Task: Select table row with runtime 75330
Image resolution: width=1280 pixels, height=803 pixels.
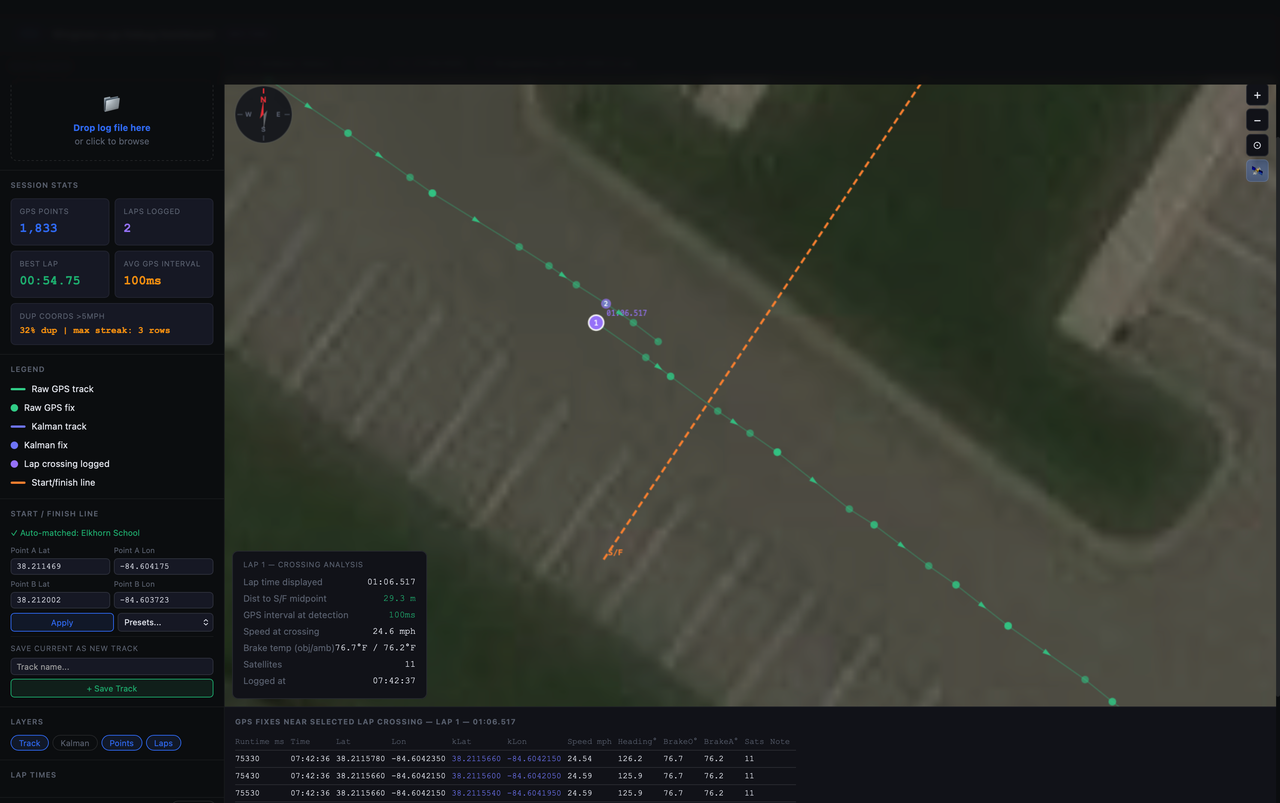Action: tap(515, 759)
